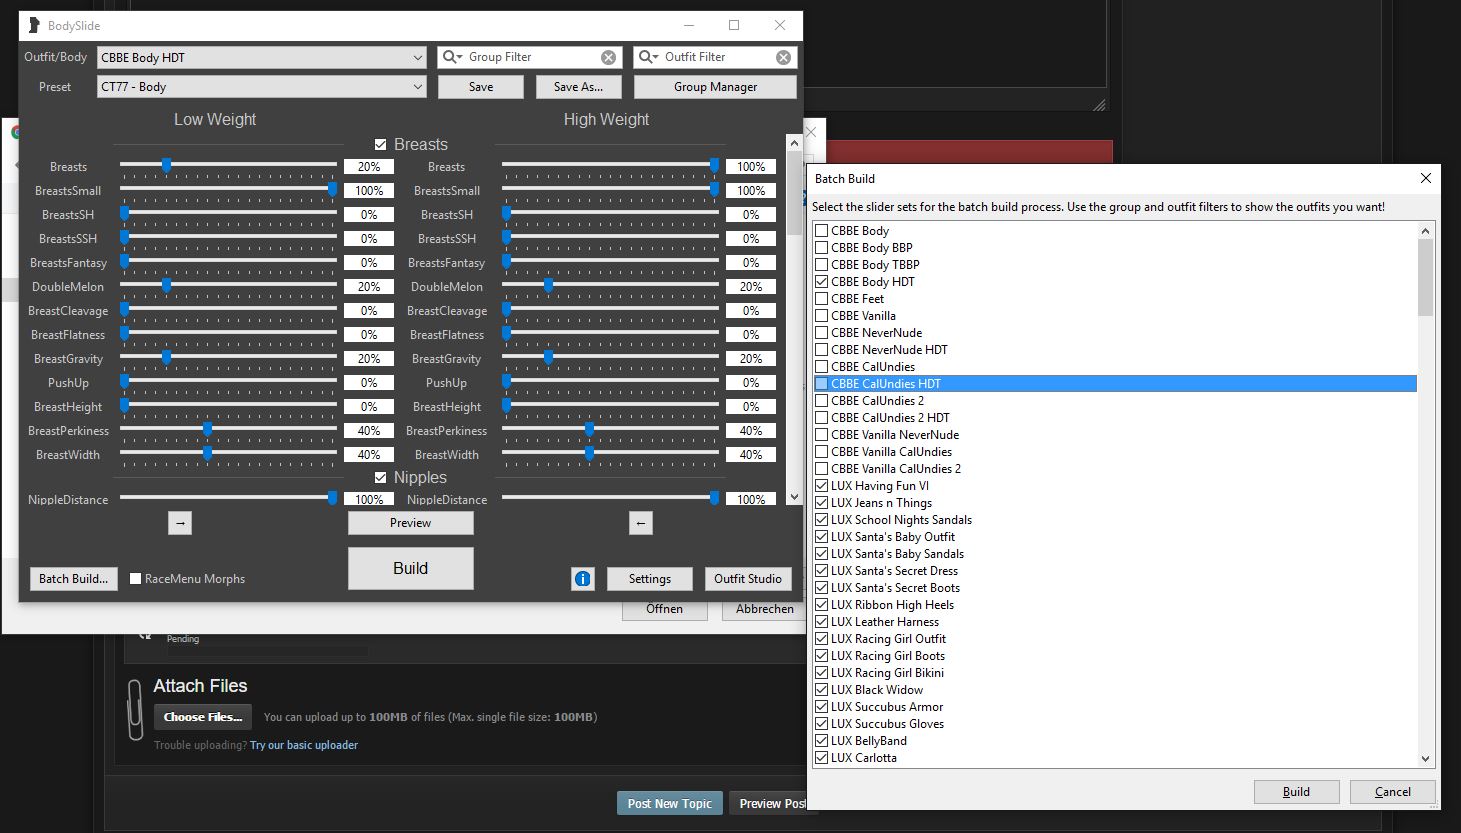The width and height of the screenshot is (1461, 833).
Task: Click Choose Files... upload button
Action: tap(203, 717)
